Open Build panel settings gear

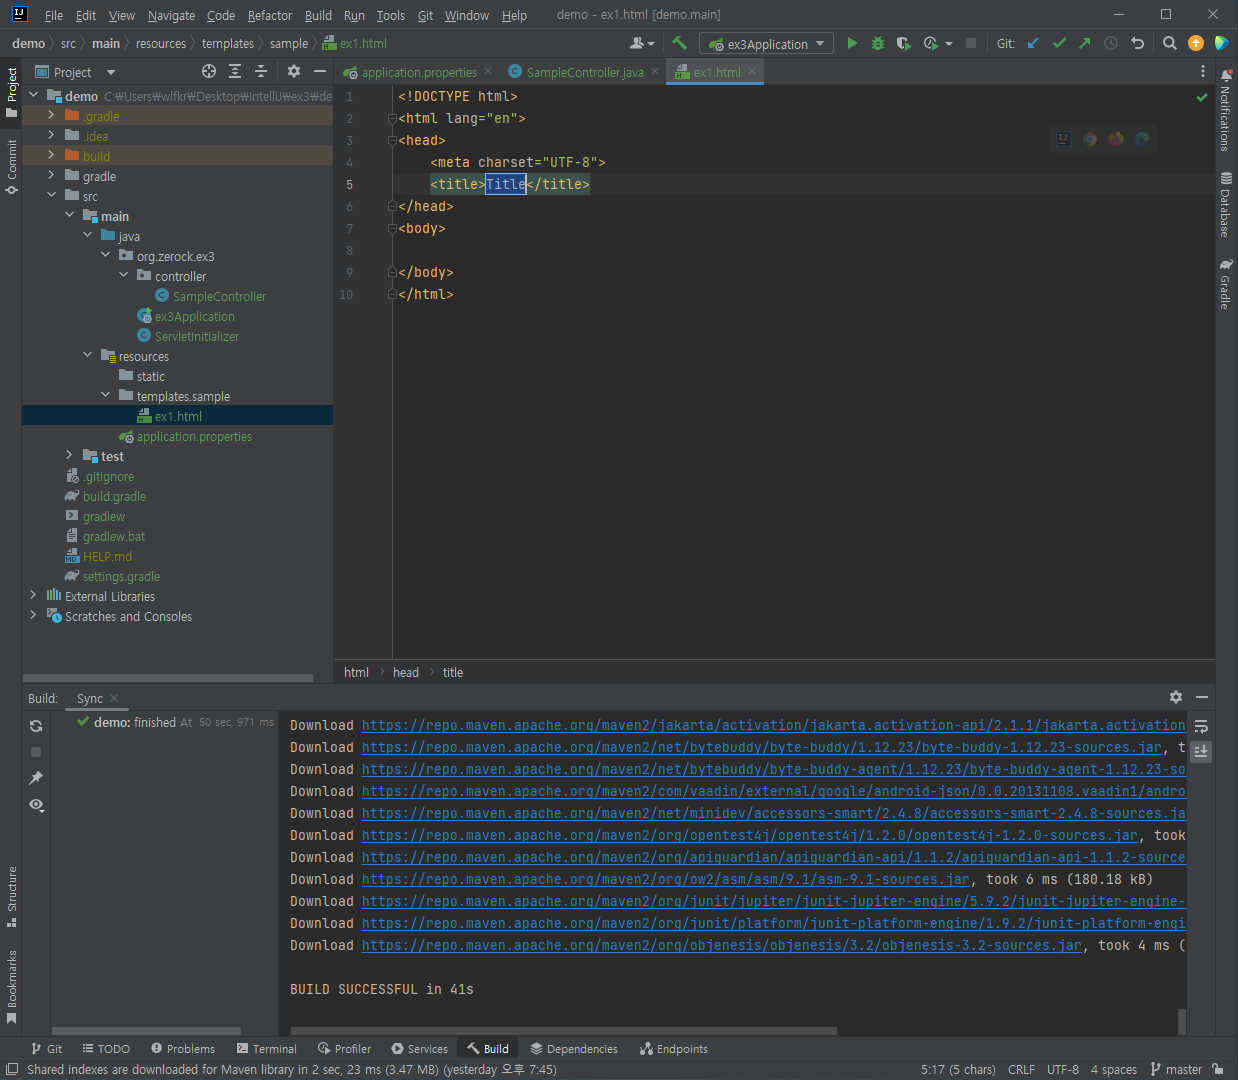[1176, 697]
